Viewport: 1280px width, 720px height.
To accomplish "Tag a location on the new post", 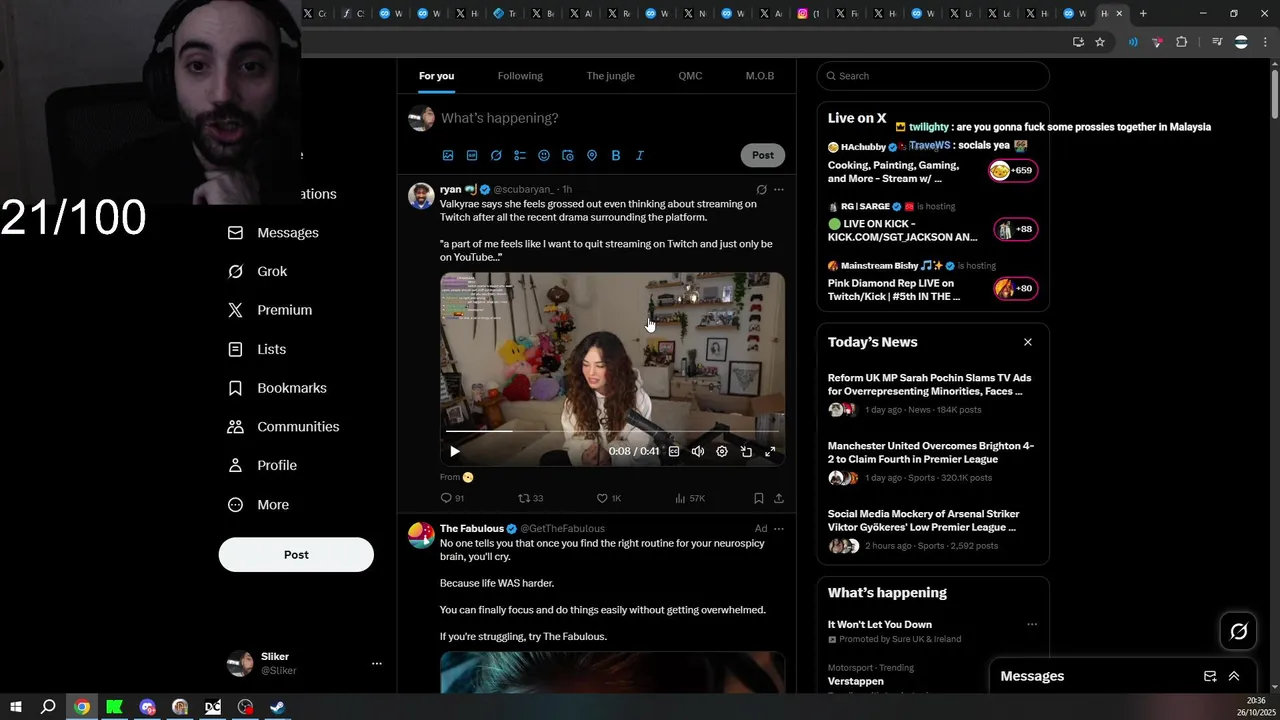I will click(592, 155).
